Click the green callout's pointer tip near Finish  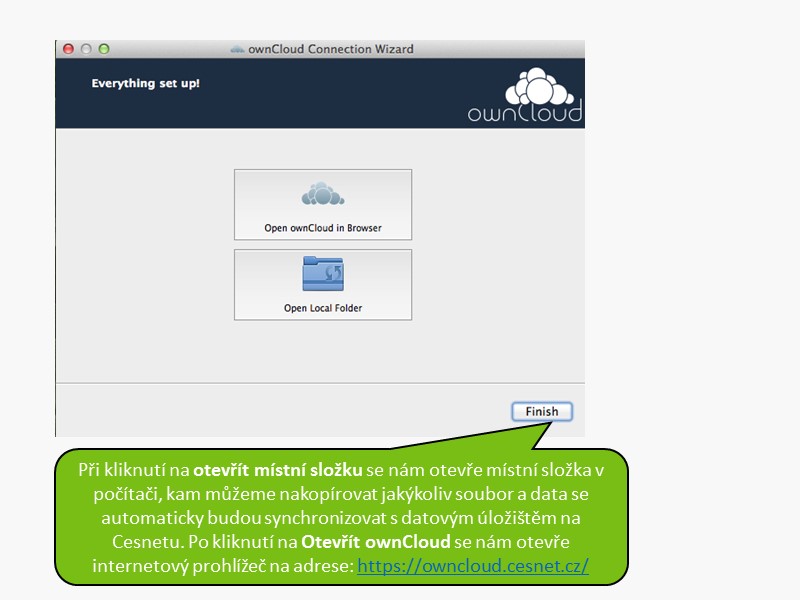coord(548,423)
